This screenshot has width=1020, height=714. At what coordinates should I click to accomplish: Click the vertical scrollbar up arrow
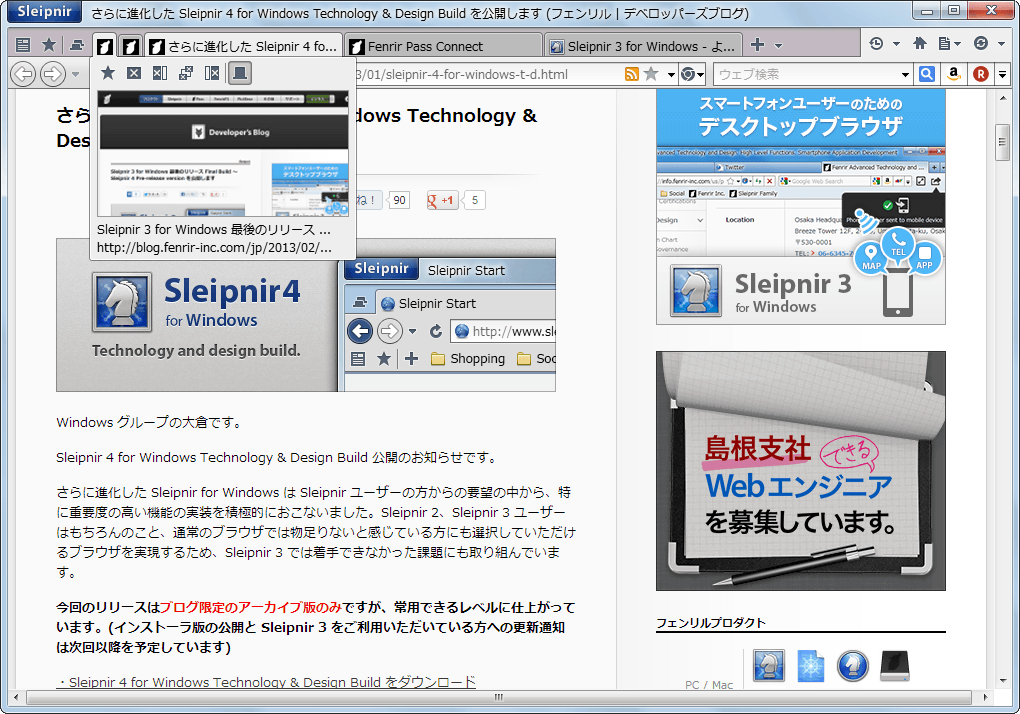point(1002,98)
